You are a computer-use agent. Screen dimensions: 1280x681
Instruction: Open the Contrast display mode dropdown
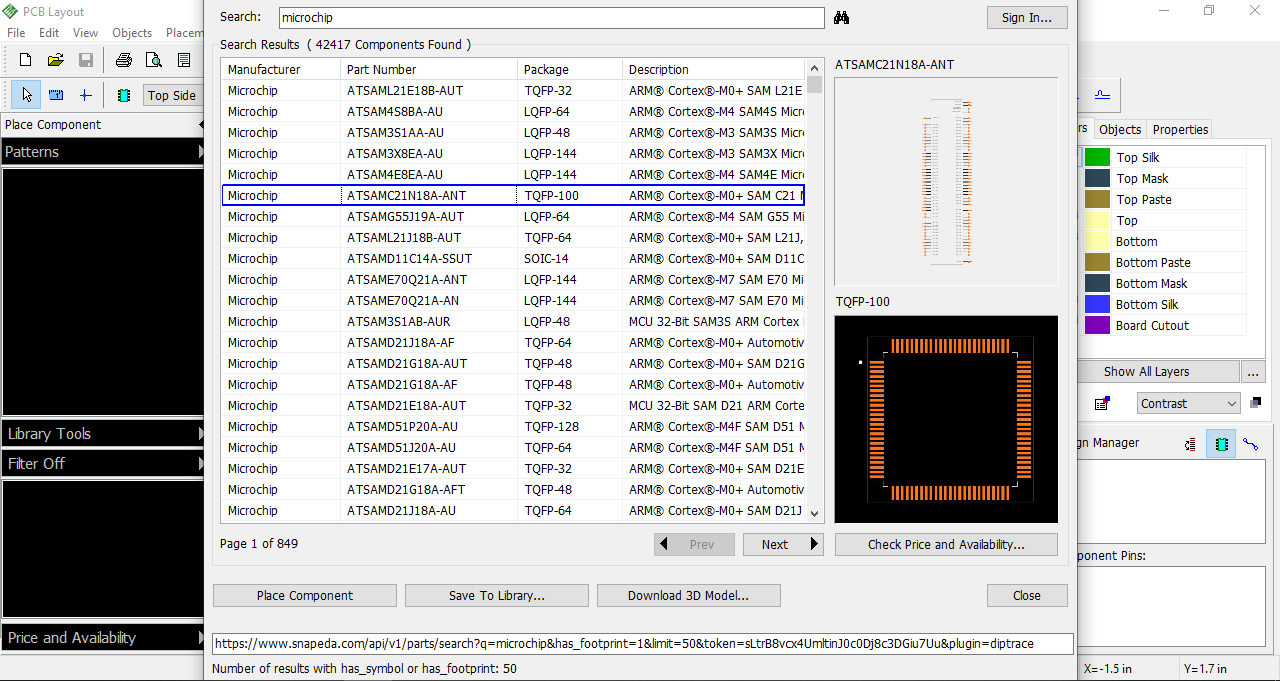point(1188,403)
